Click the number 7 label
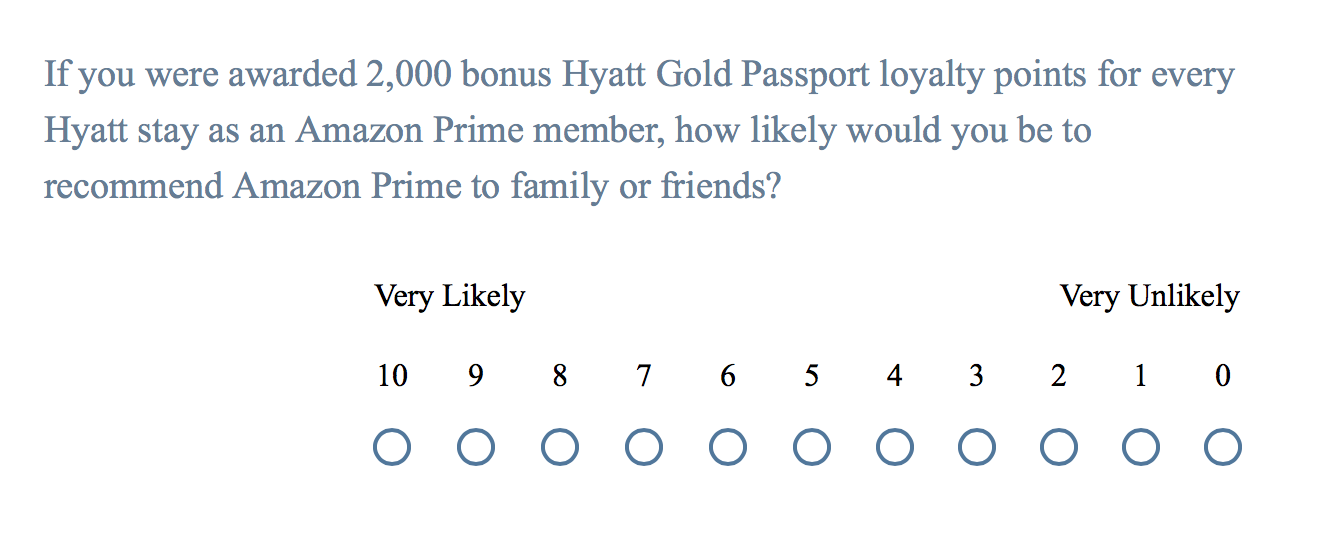The width and height of the screenshot is (1328, 536). point(644,376)
